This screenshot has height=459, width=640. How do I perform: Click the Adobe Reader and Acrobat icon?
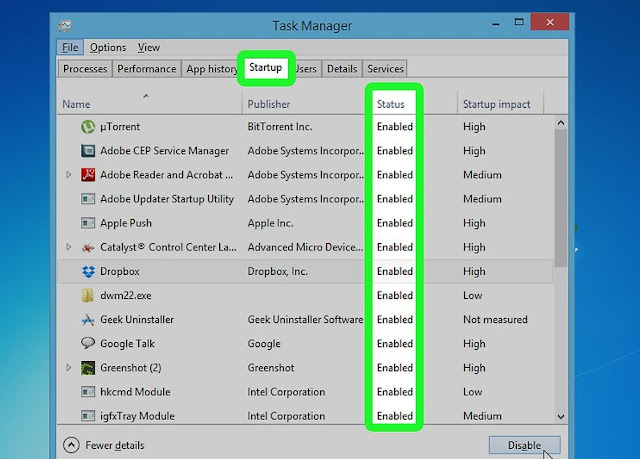point(88,175)
